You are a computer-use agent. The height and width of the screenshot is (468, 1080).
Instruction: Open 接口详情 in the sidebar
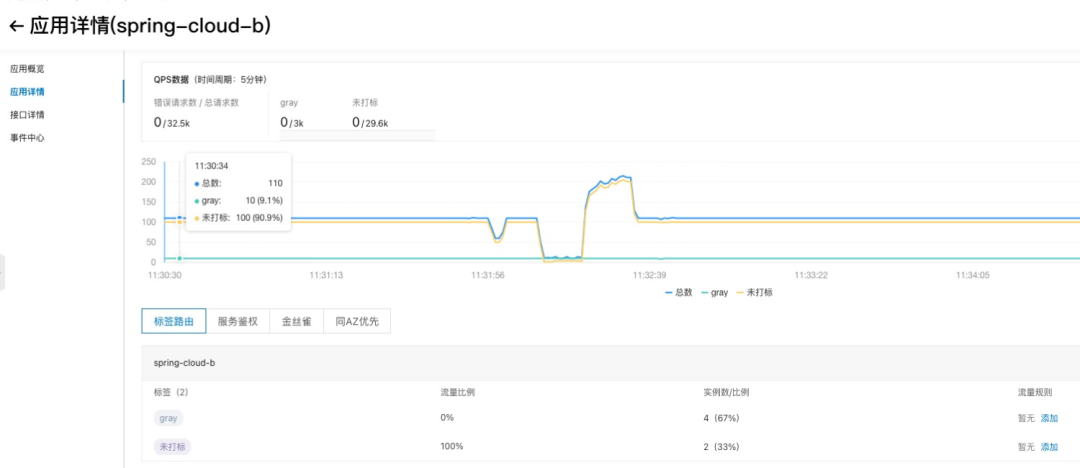pos(28,115)
